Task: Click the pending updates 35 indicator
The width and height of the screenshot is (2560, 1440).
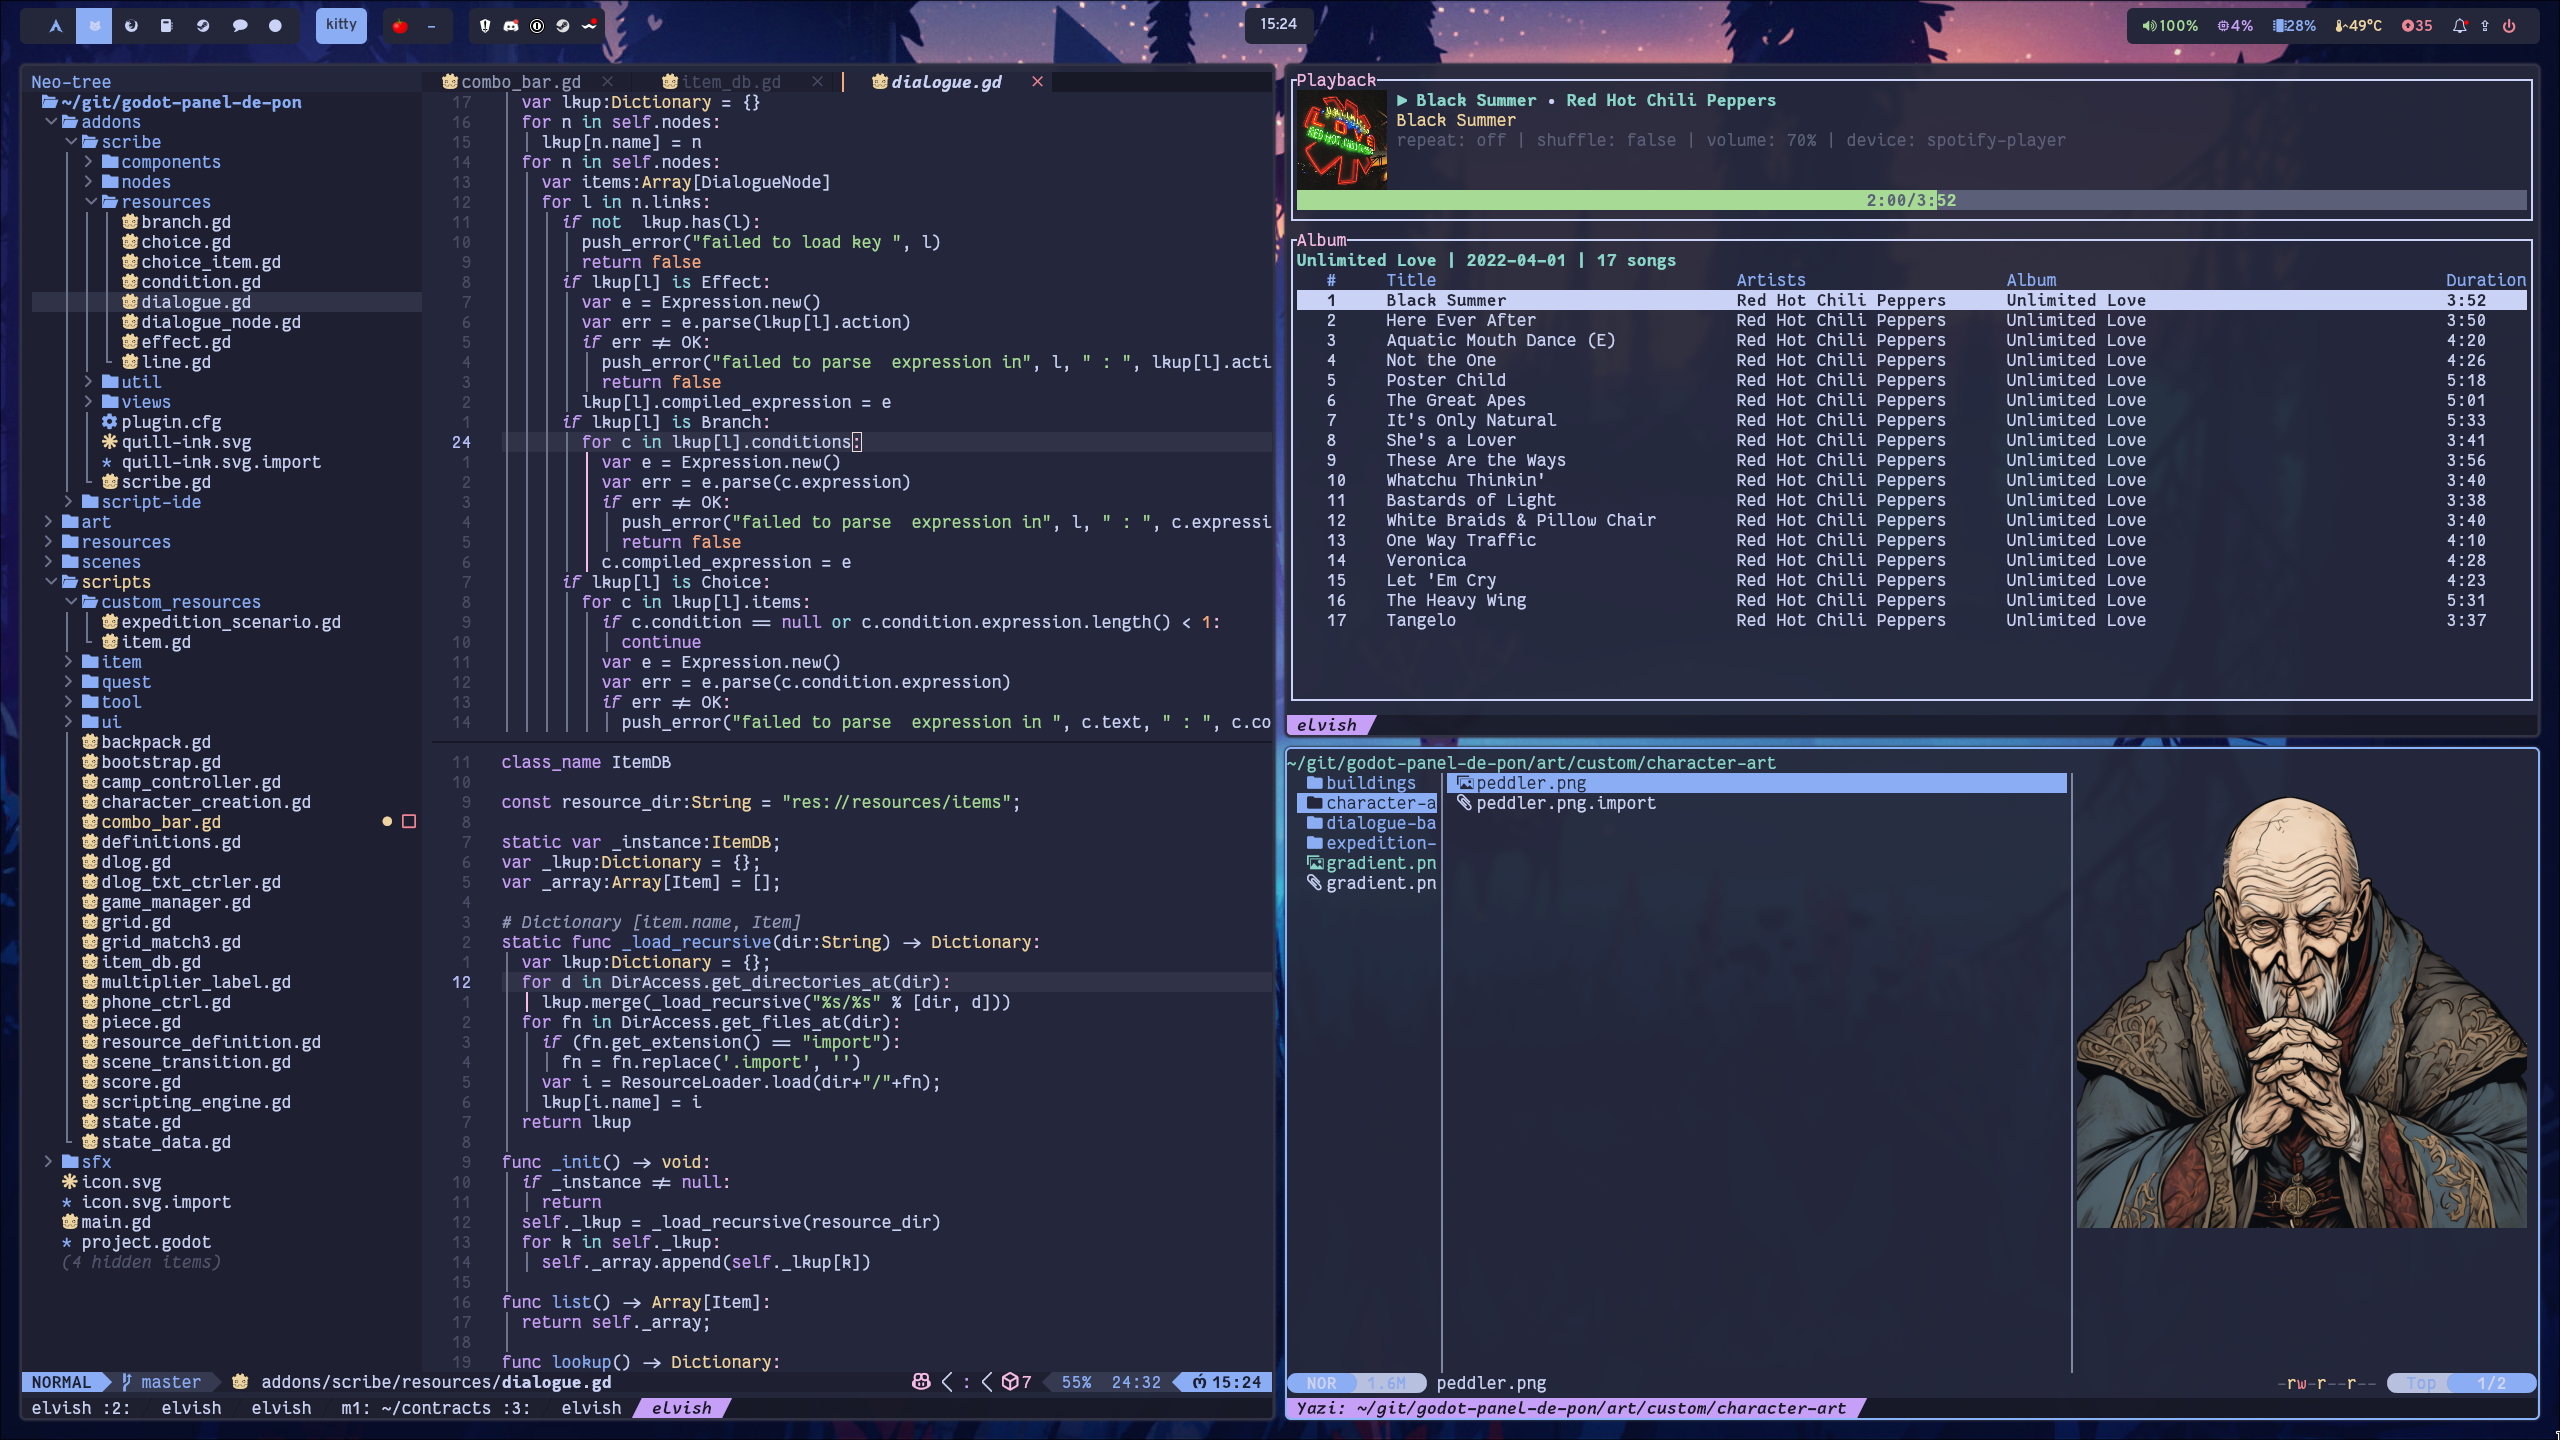Action: pyautogui.click(x=2417, y=26)
